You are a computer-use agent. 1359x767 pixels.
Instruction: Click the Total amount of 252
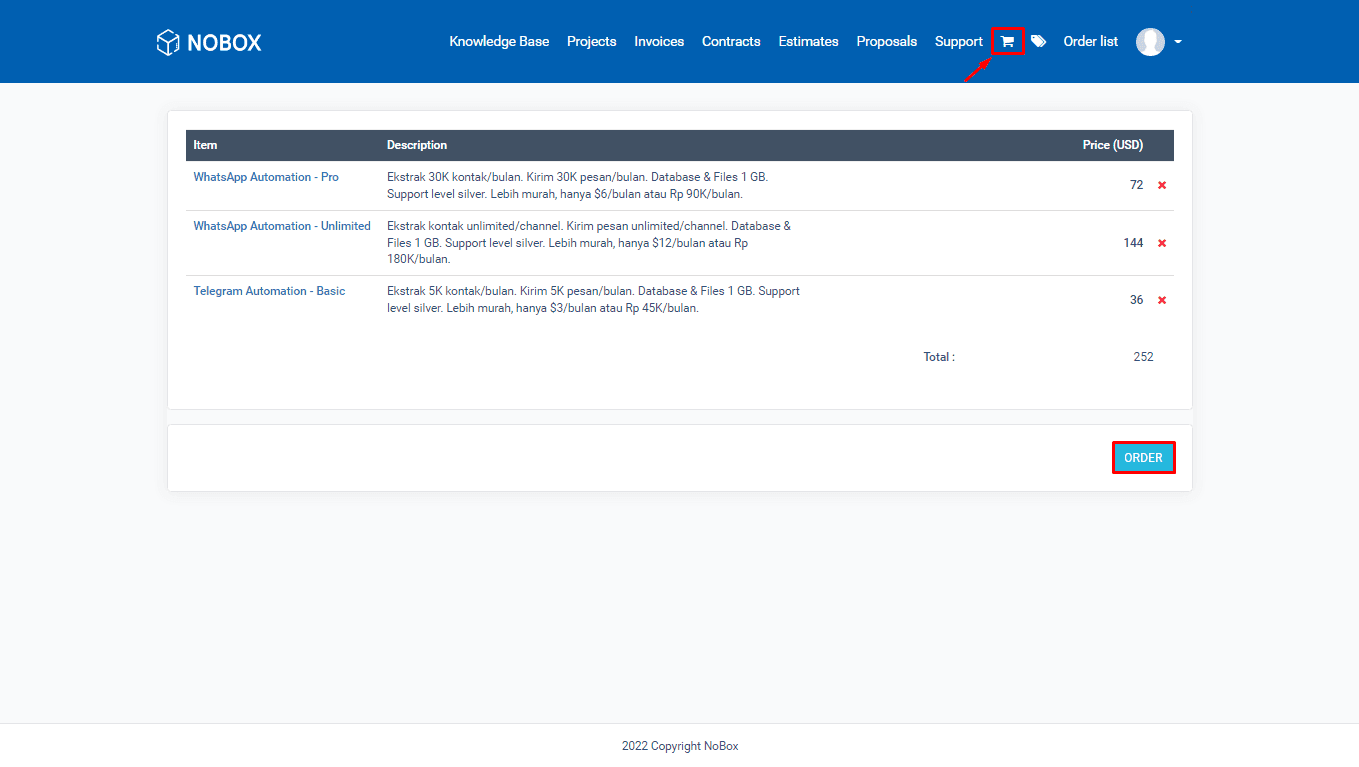[x=1143, y=356]
